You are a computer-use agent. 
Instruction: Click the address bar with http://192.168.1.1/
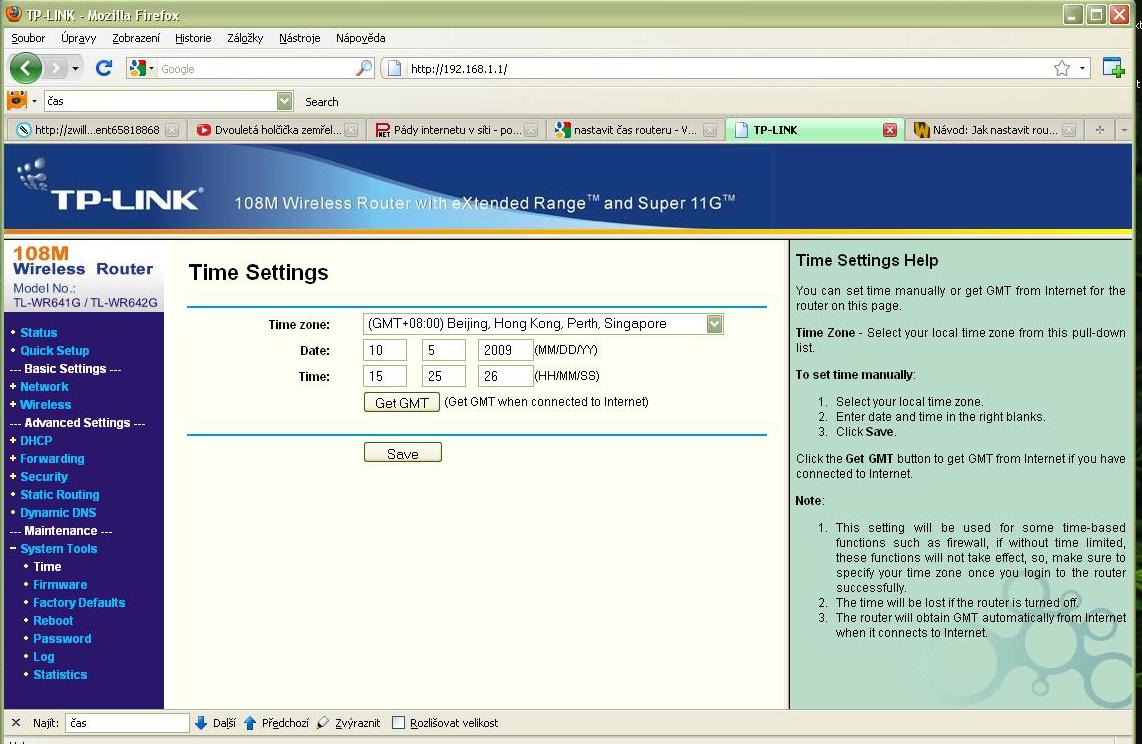tap(728, 68)
